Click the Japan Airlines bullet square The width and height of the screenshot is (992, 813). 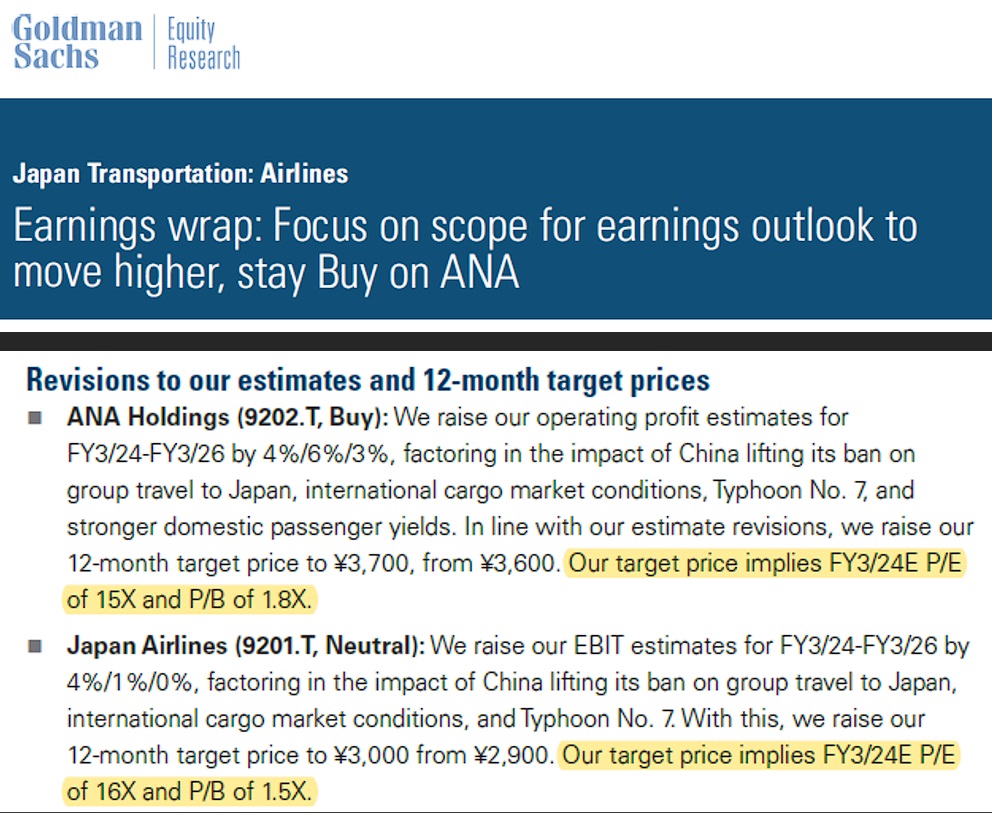point(35,646)
